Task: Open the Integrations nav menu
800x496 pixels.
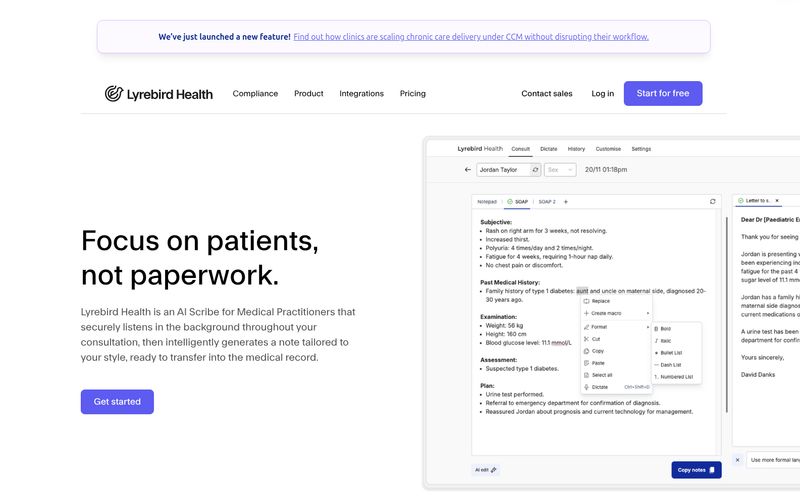Action: (x=361, y=93)
